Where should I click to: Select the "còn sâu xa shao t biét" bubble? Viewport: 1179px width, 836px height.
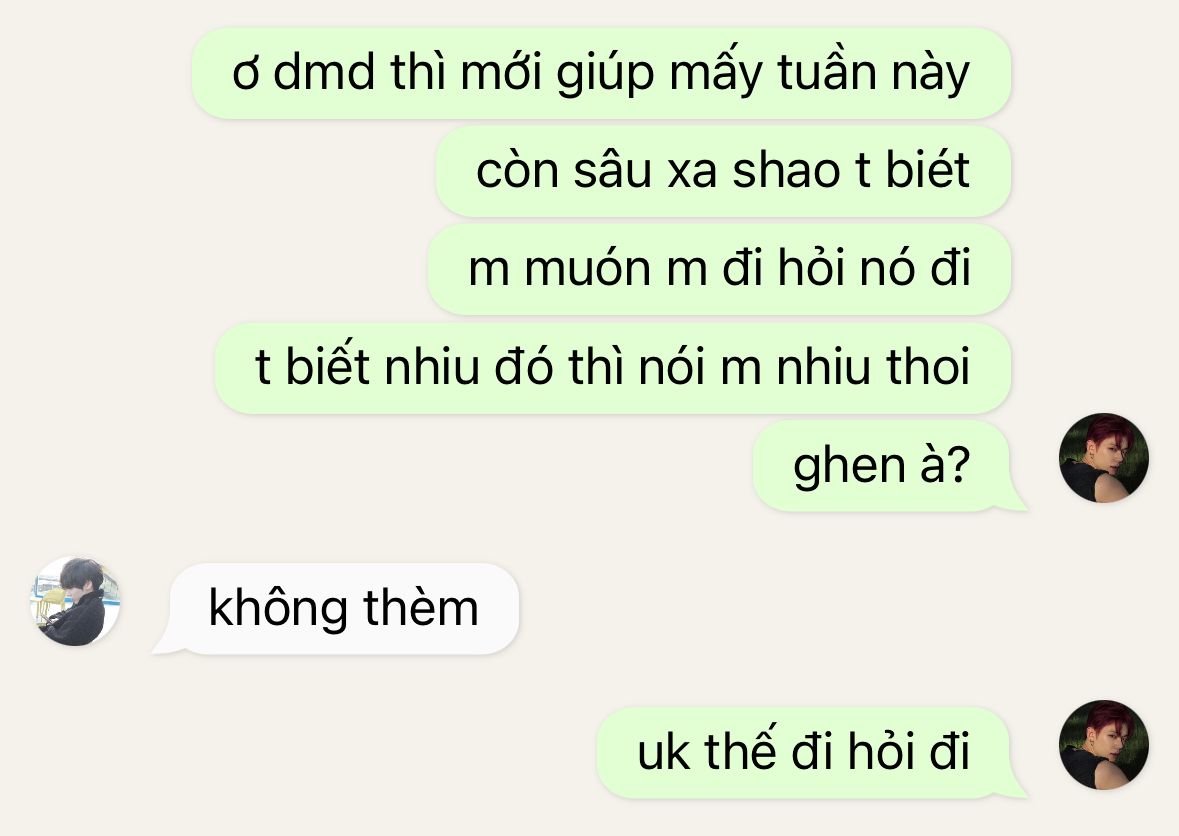[723, 171]
